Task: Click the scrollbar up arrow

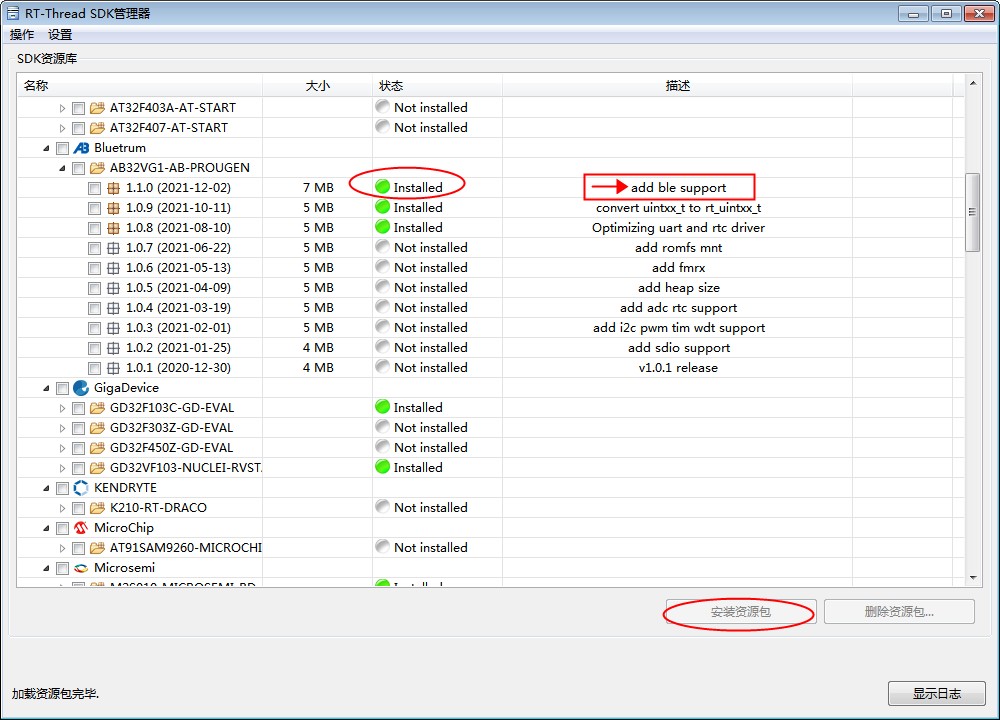Action: (x=973, y=83)
